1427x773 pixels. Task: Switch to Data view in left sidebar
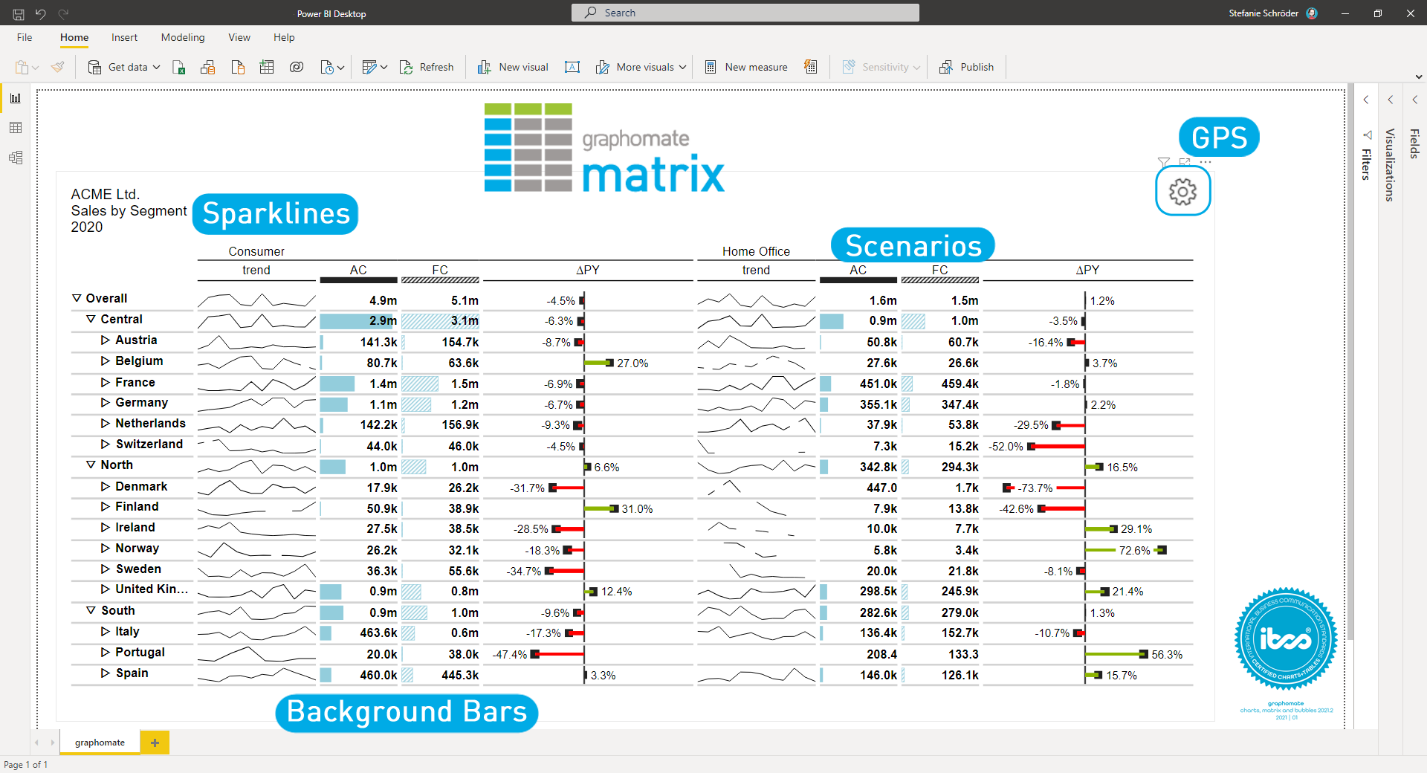tap(15, 128)
